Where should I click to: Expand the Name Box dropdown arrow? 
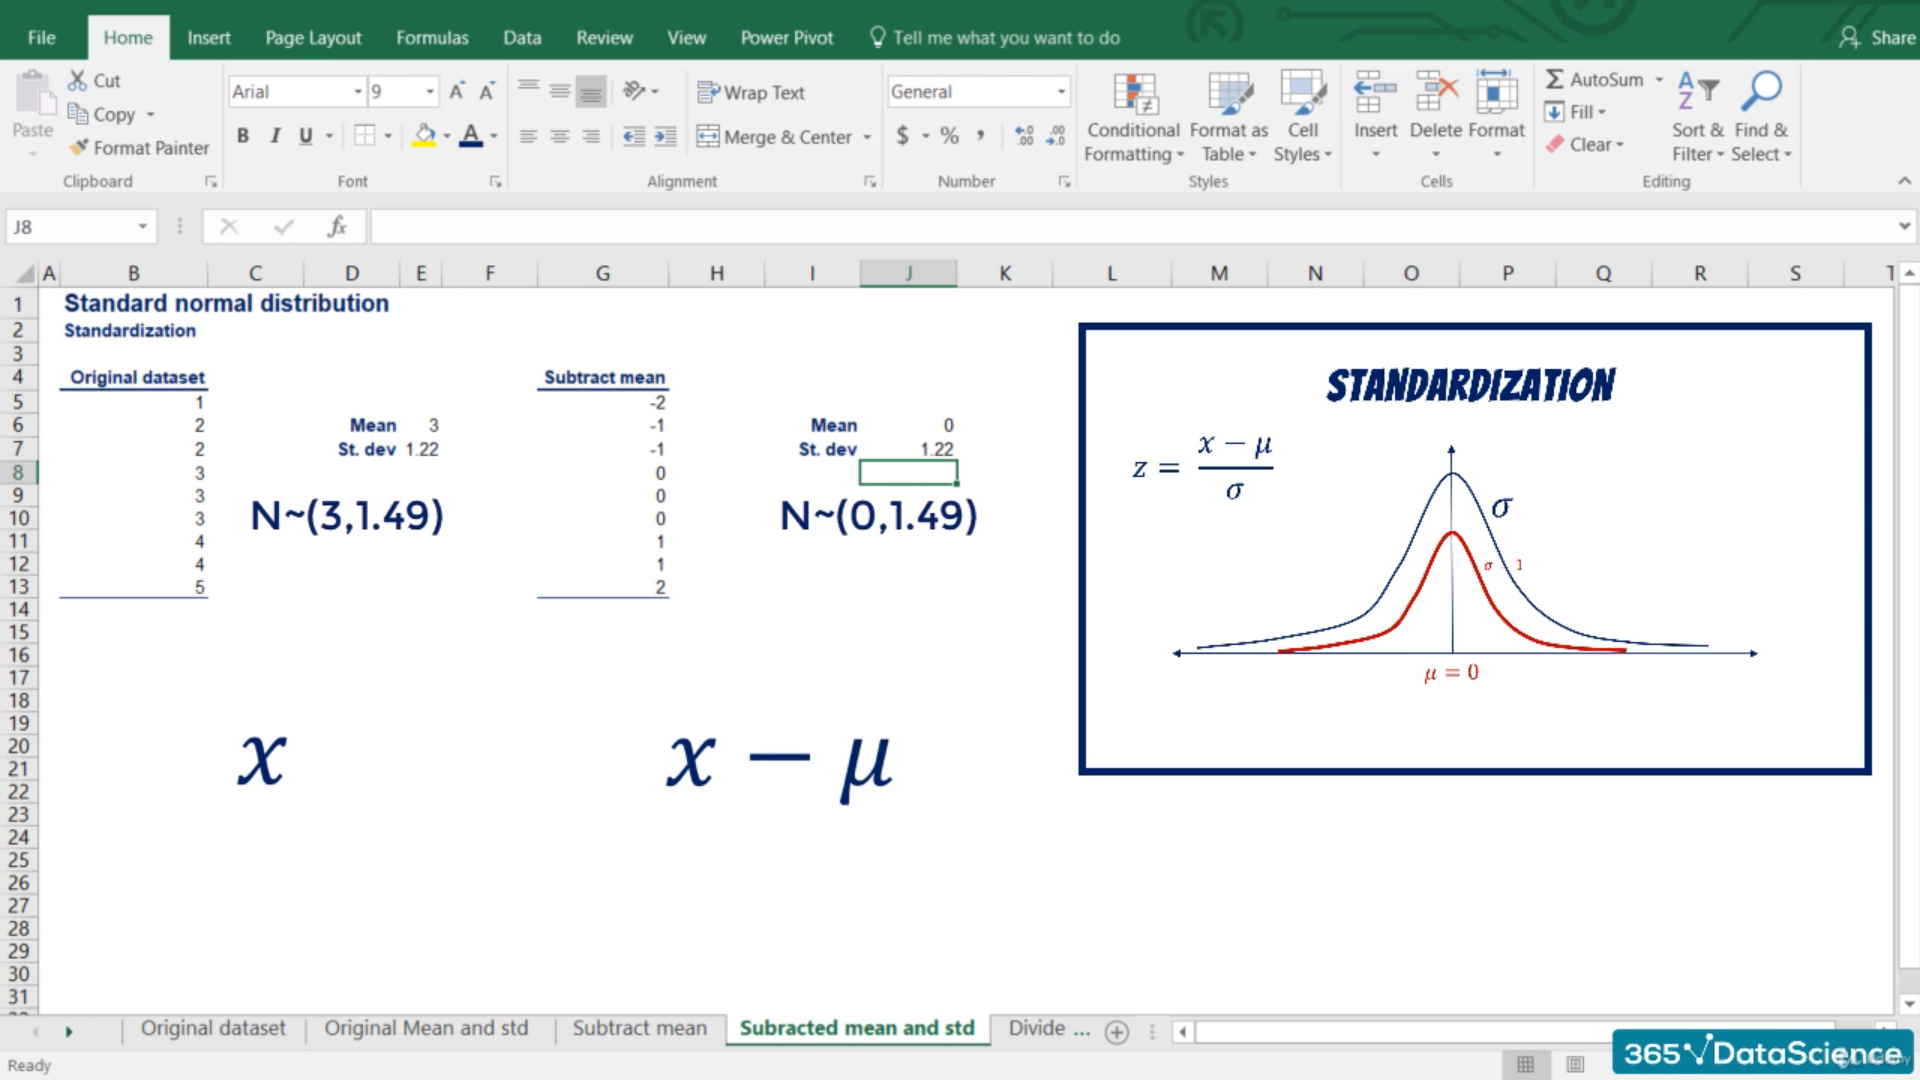pyautogui.click(x=142, y=227)
